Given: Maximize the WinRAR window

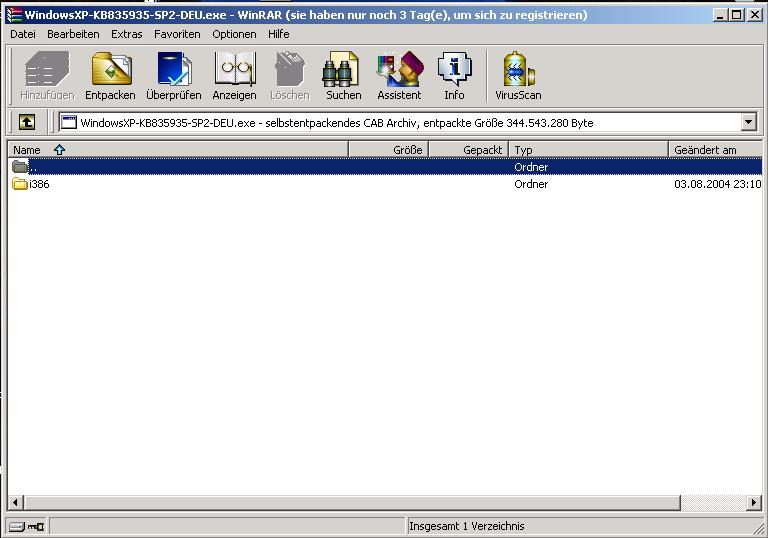Looking at the screenshot, I should pos(736,15).
